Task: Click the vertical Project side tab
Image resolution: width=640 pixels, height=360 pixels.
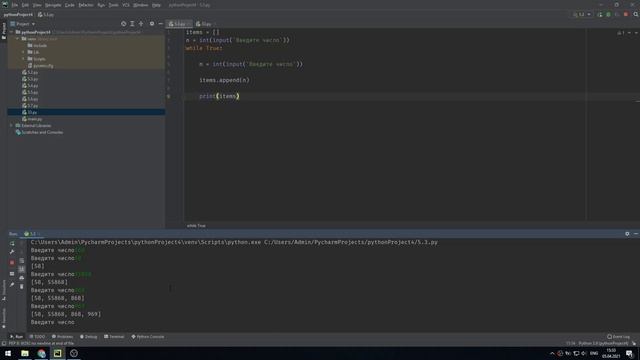Action: (x=4, y=31)
